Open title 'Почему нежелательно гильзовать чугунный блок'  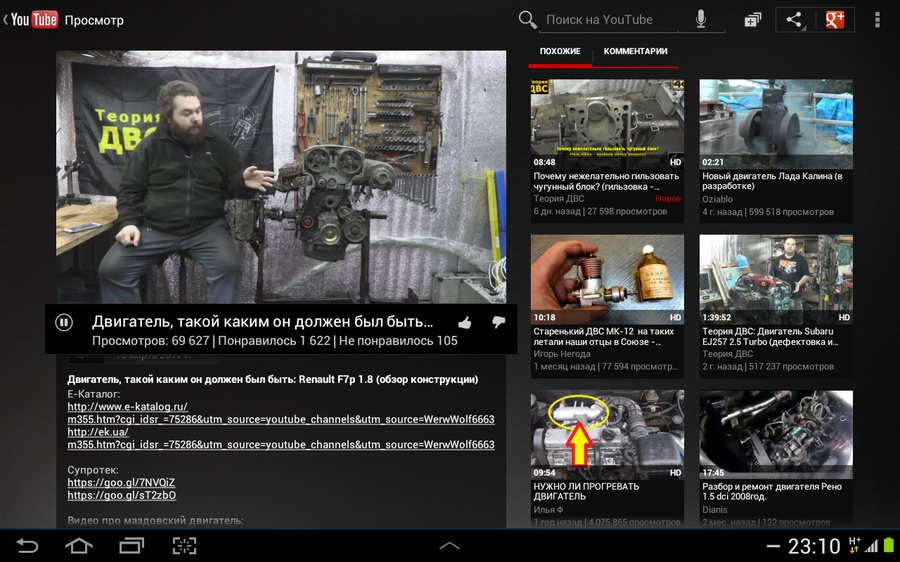[606, 181]
